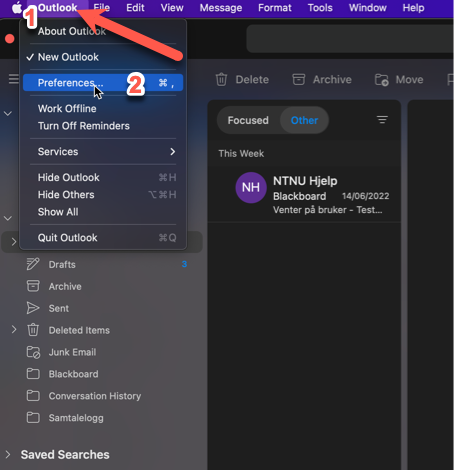Expand the chevron left of Quit Outlook

pos(14,241)
